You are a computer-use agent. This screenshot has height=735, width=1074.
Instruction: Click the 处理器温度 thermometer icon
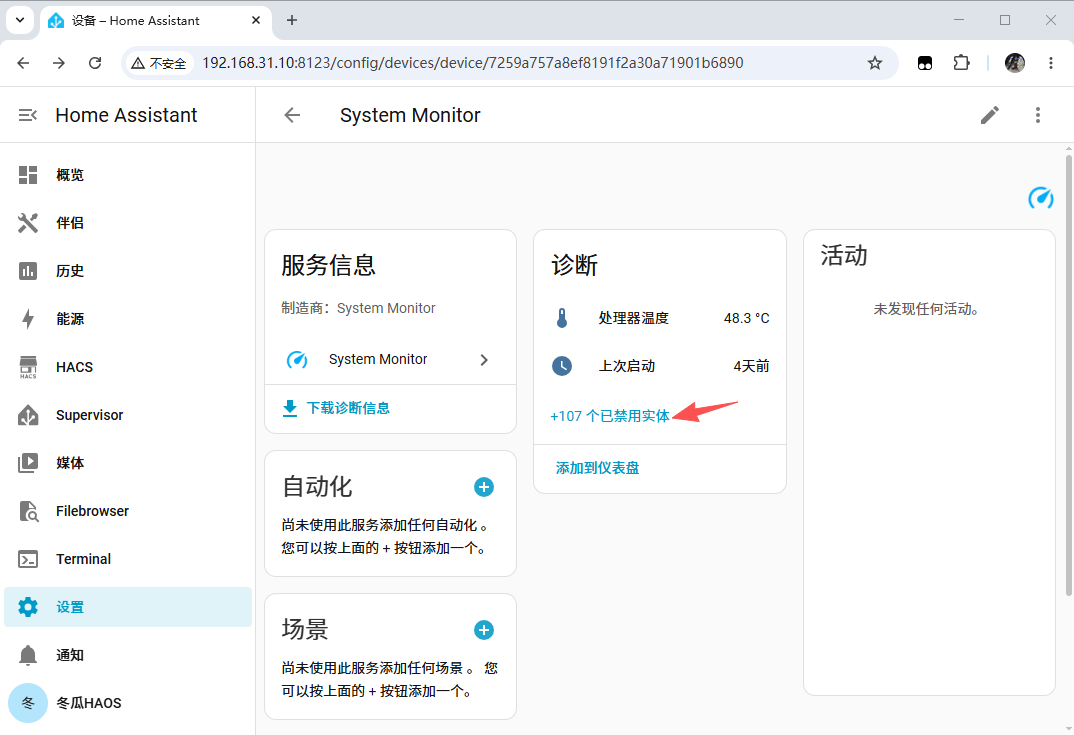tap(562, 318)
